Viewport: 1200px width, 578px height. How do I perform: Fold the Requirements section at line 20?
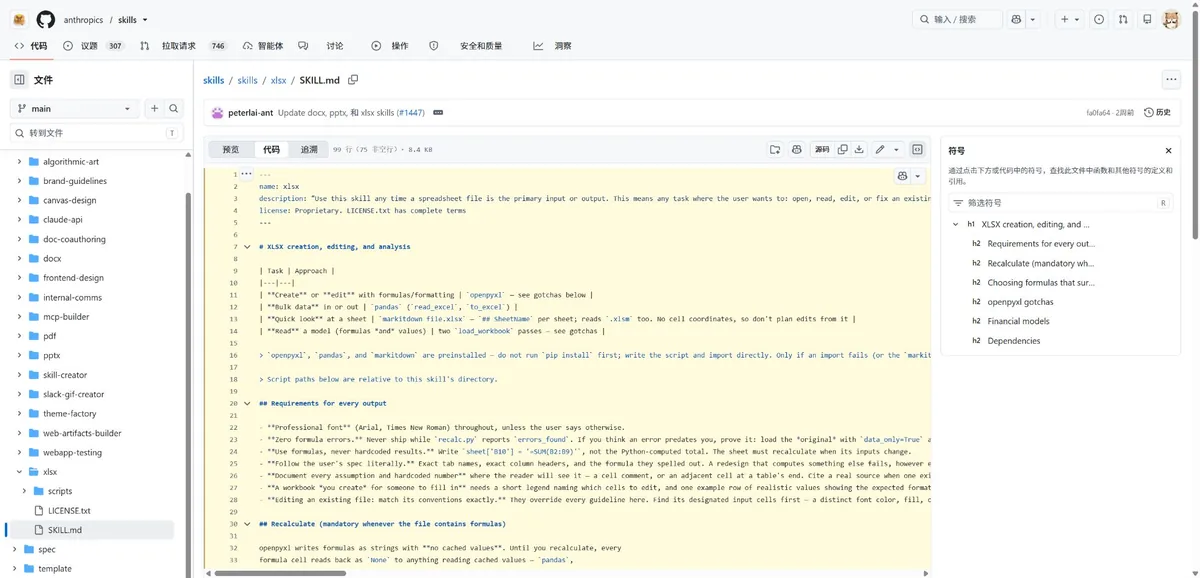(x=247, y=404)
